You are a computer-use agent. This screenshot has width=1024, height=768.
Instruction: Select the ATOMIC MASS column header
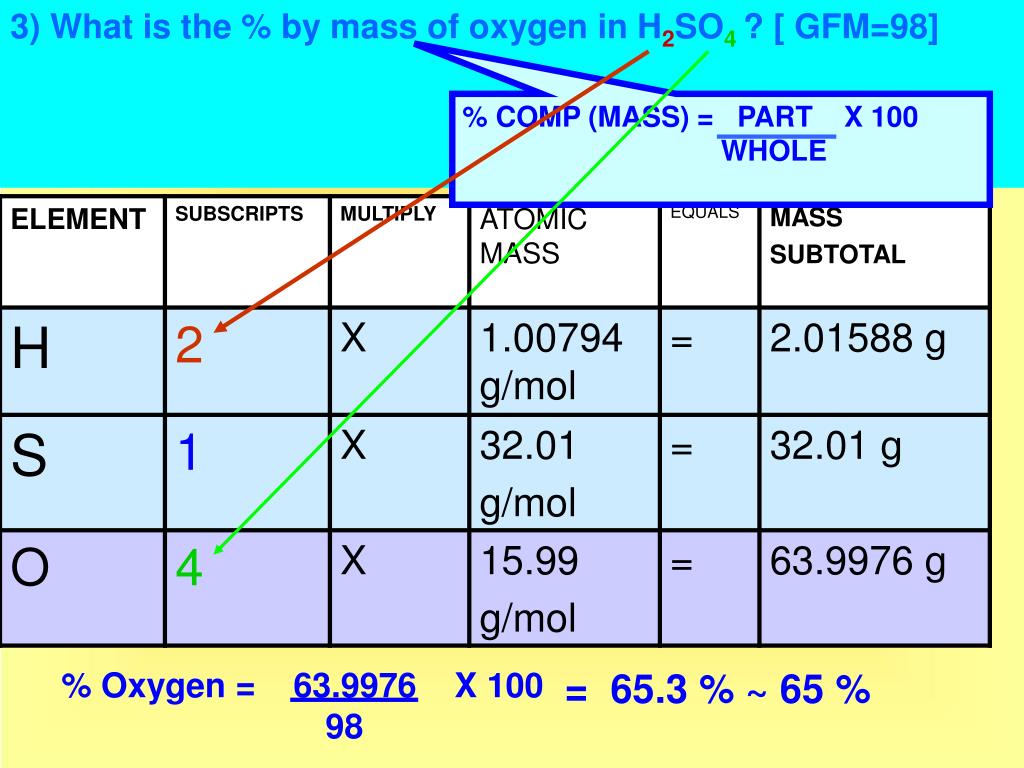click(x=565, y=255)
